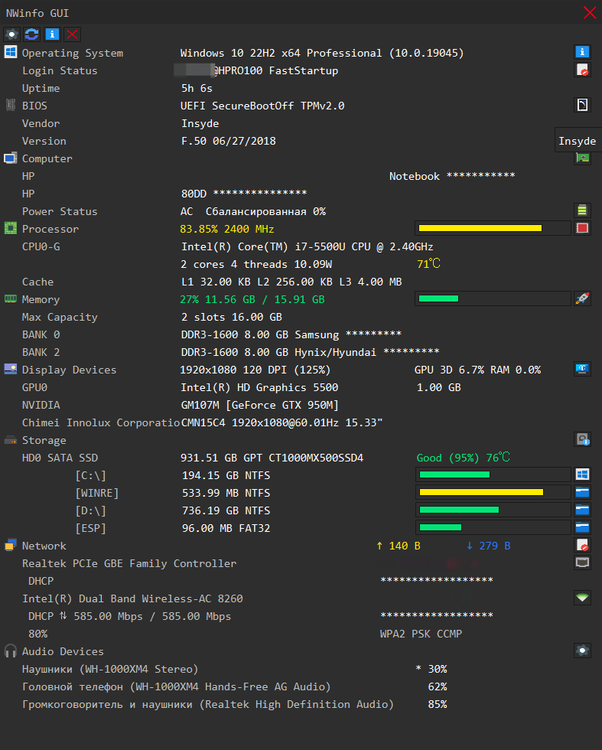
Task: Open the disk info icon on Storage row
Action: [x=582, y=439]
